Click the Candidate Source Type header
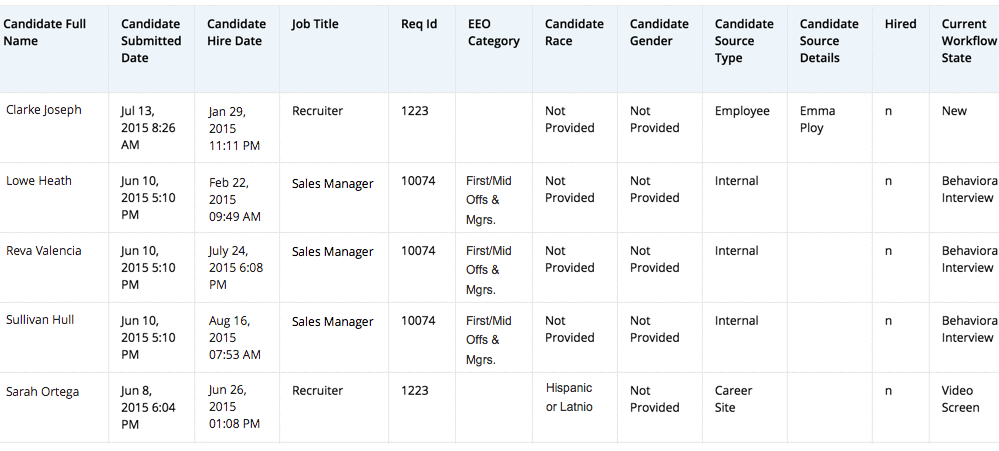 744,41
